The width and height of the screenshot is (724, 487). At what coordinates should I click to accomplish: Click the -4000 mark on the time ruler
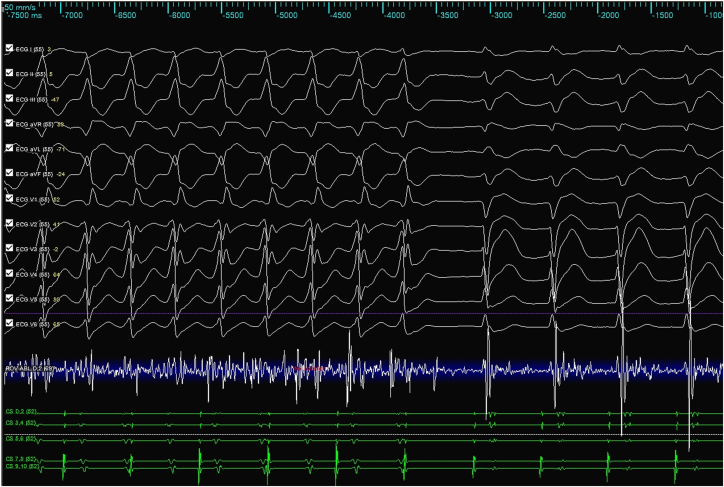pos(394,15)
